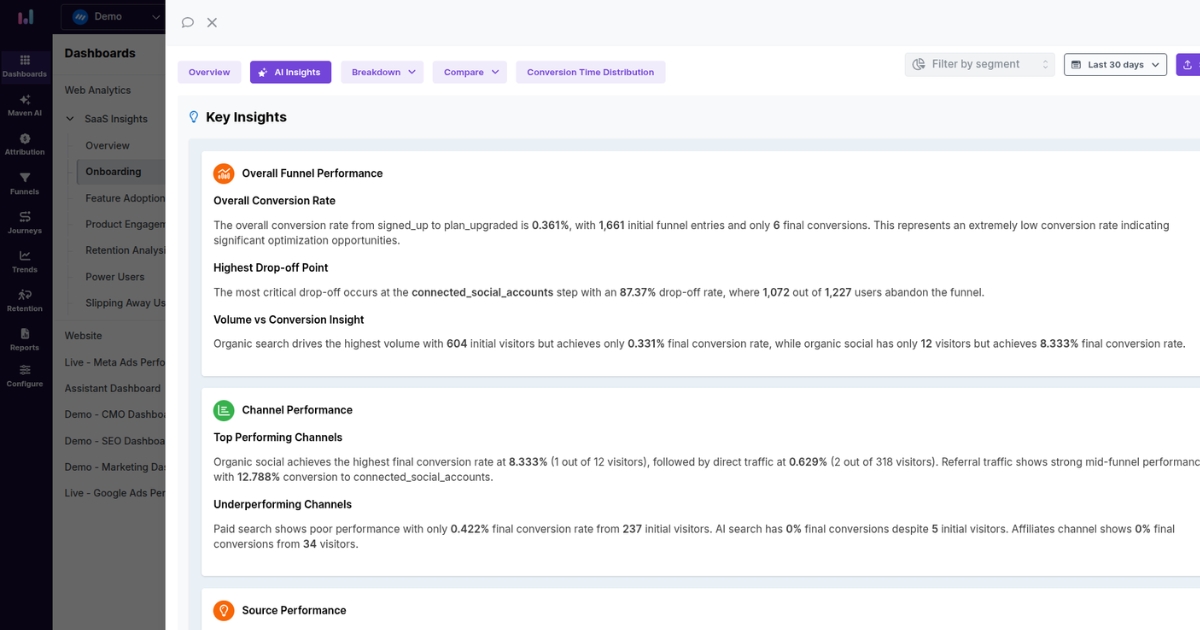Open Live - Meta Ads Performance dashboard
This screenshot has width=1200, height=630.
click(x=115, y=362)
